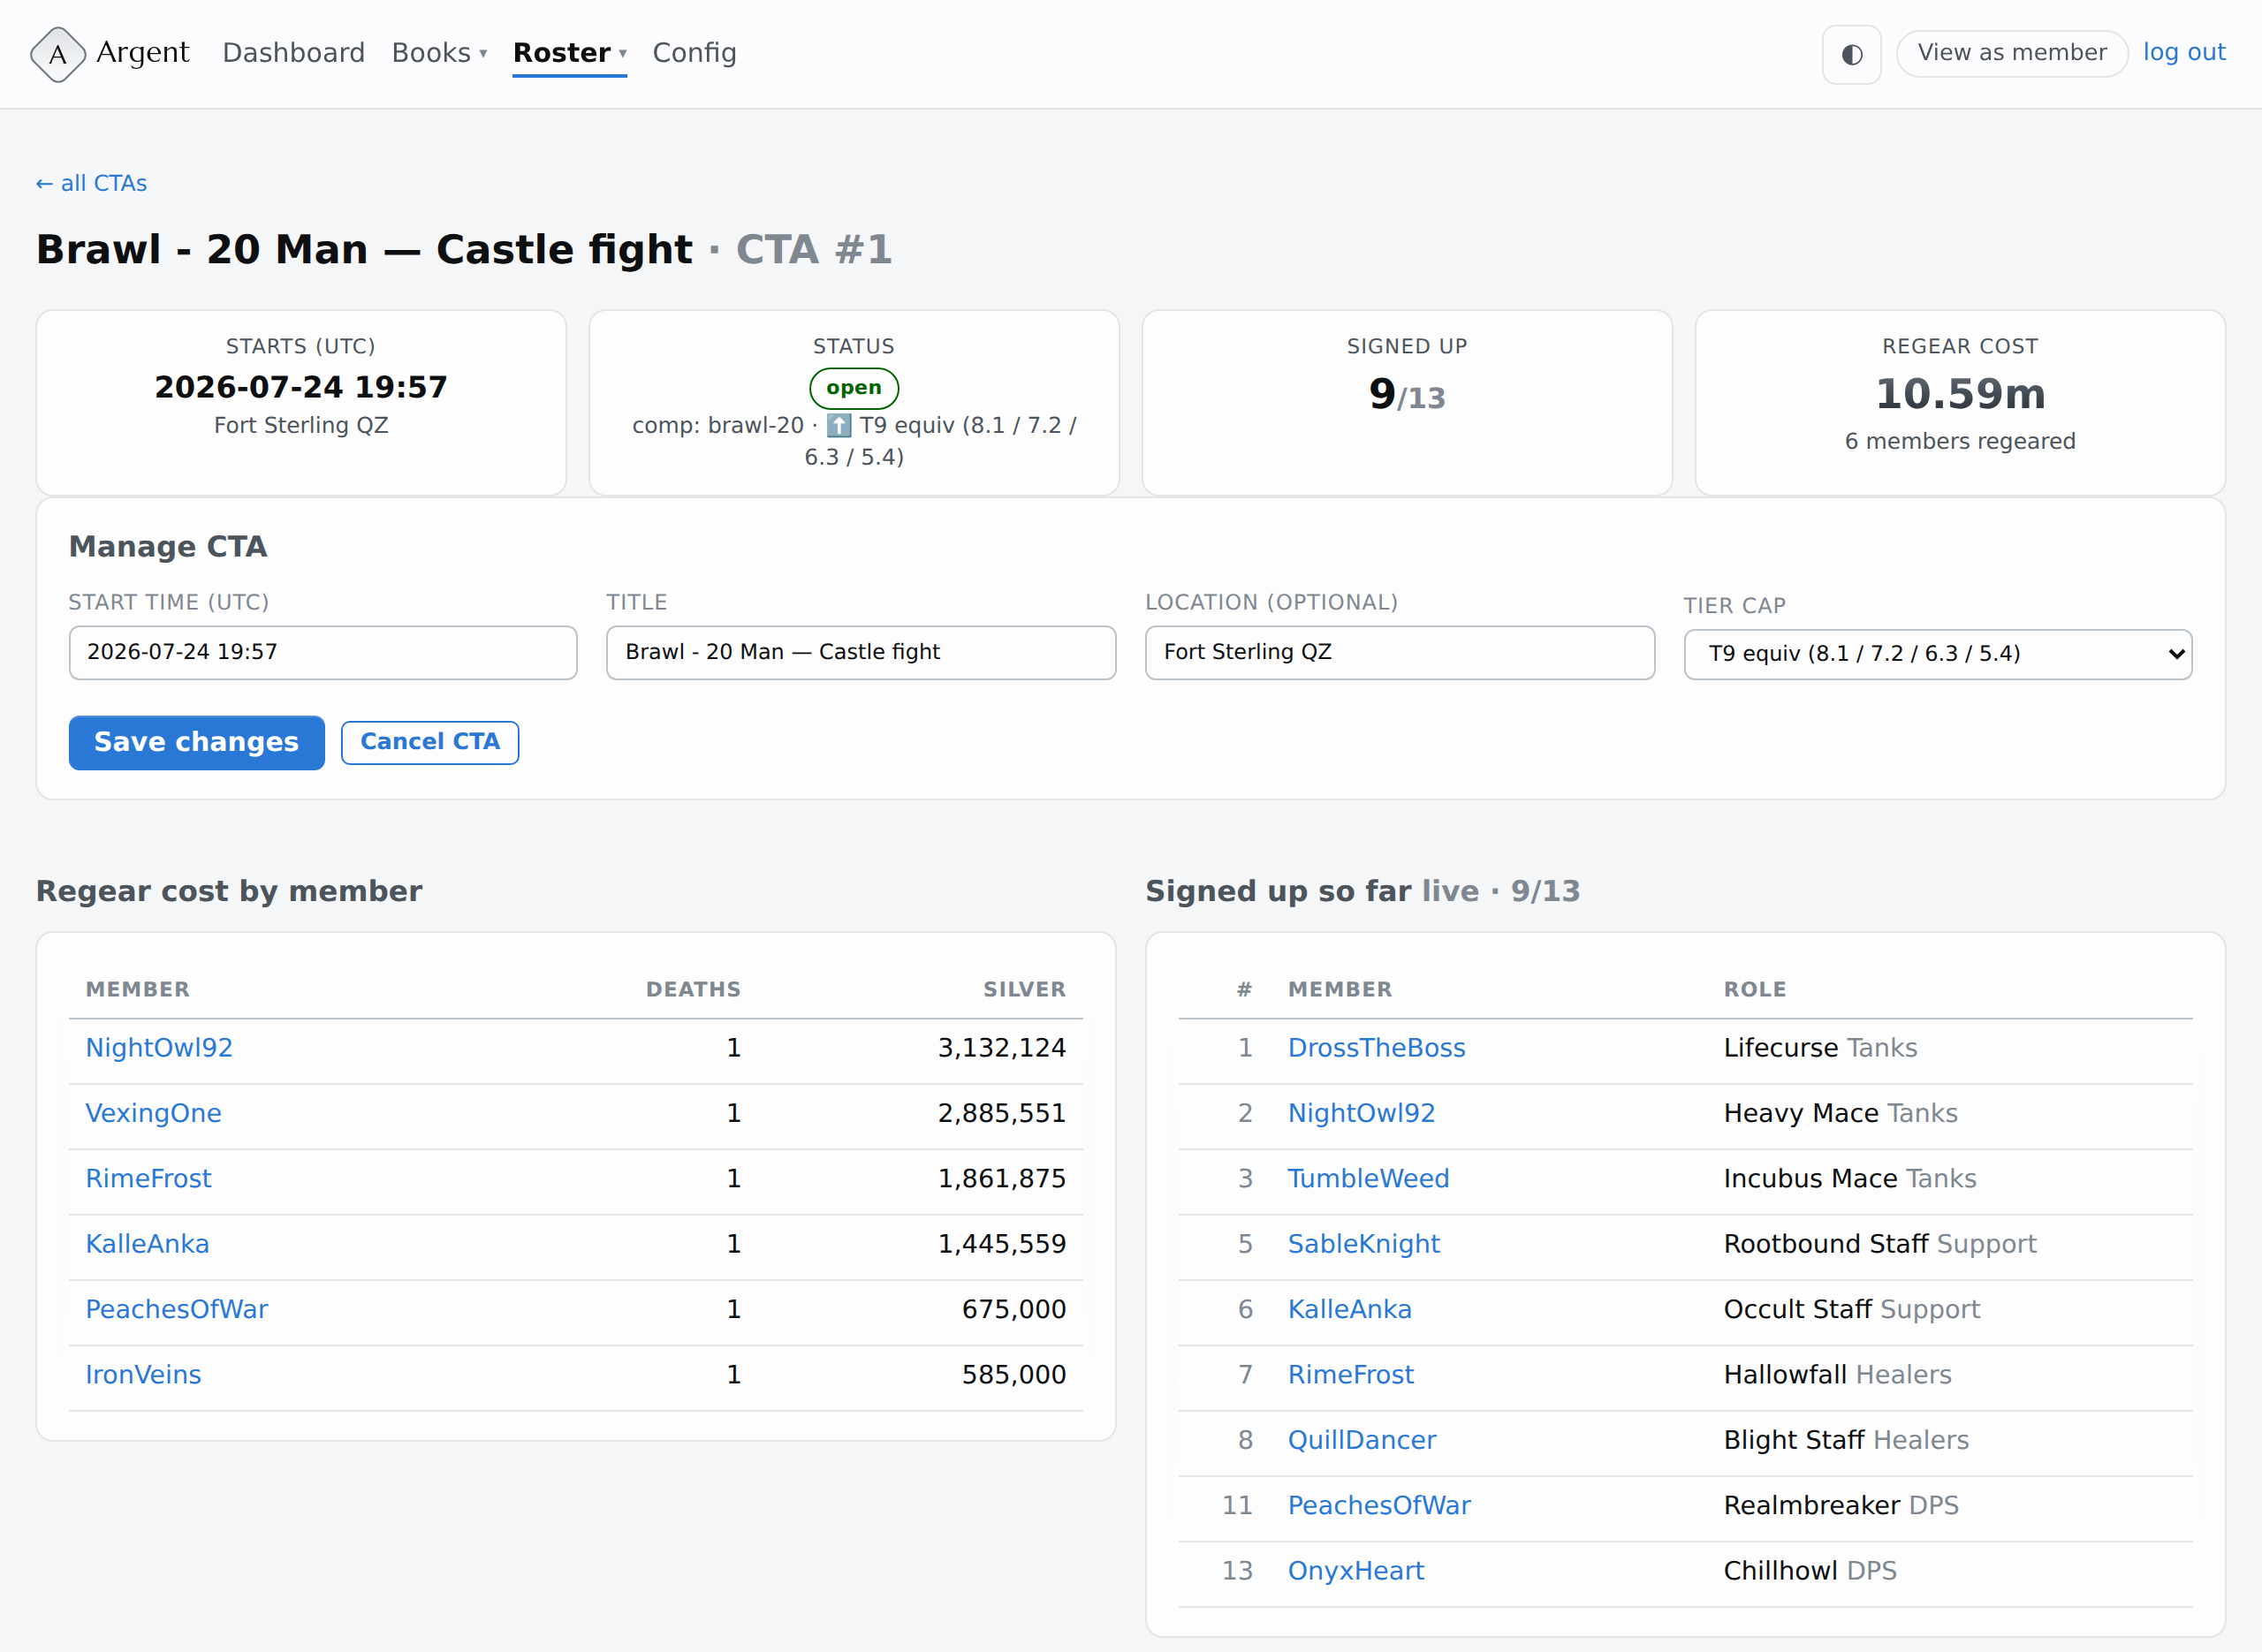This screenshot has width=2262, height=1652.
Task: Click the log out link
Action: click(x=2183, y=52)
